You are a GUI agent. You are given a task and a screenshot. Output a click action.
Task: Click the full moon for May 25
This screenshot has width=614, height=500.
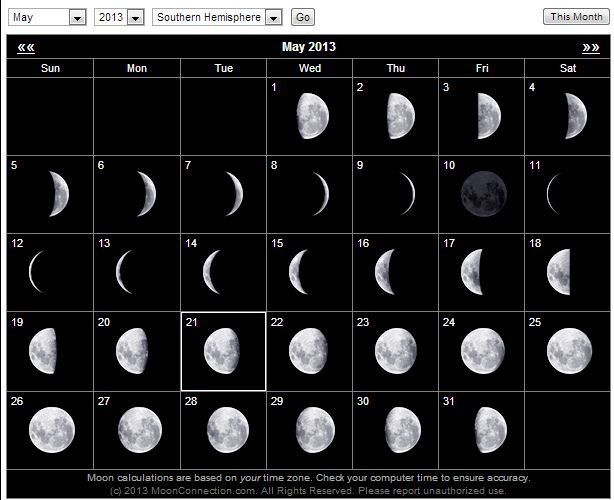(570, 351)
